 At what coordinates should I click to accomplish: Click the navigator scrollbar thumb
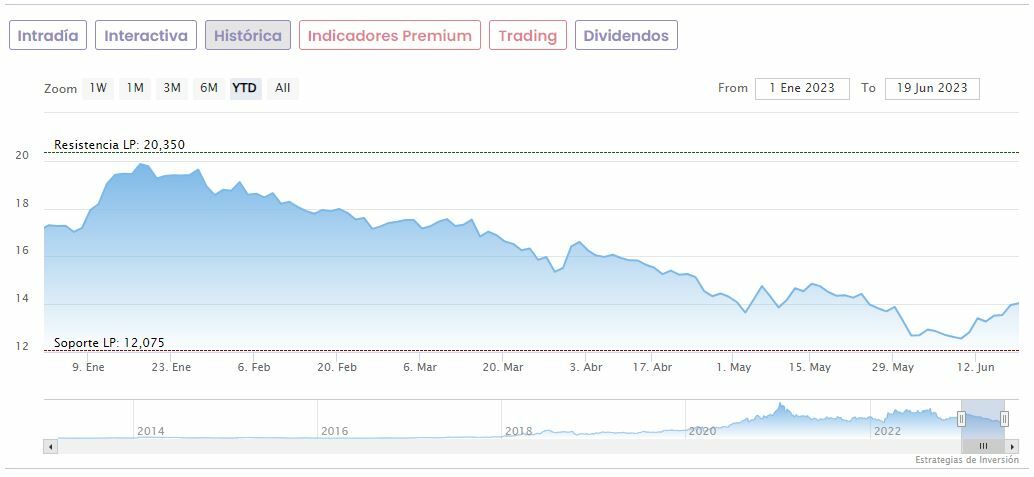pos(983,446)
